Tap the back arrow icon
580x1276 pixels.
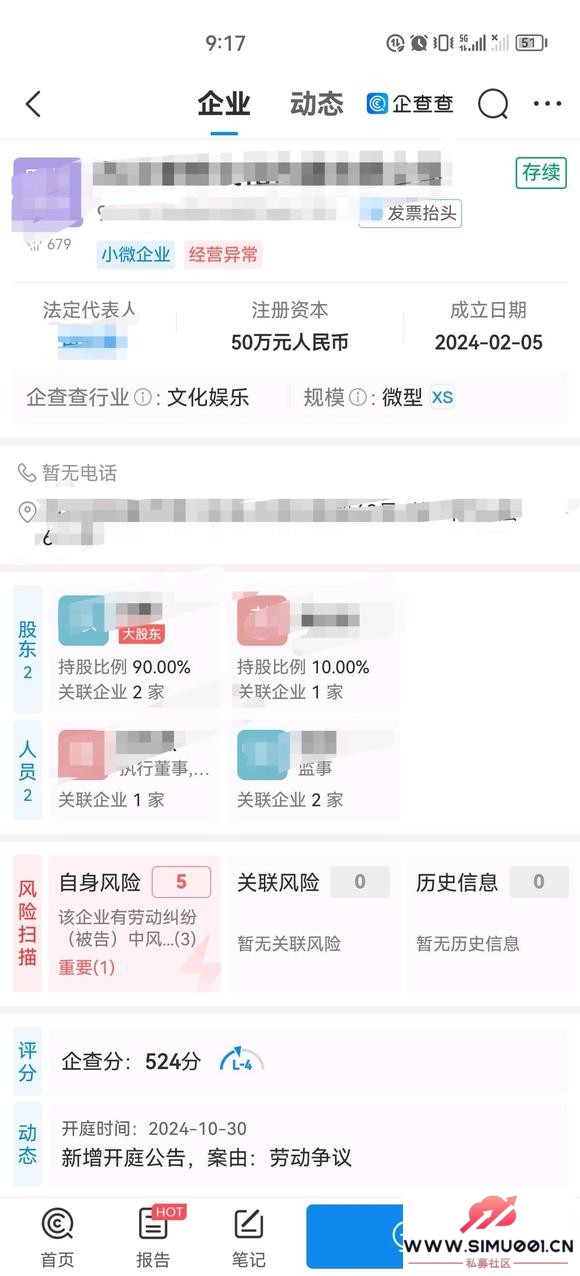tap(33, 104)
